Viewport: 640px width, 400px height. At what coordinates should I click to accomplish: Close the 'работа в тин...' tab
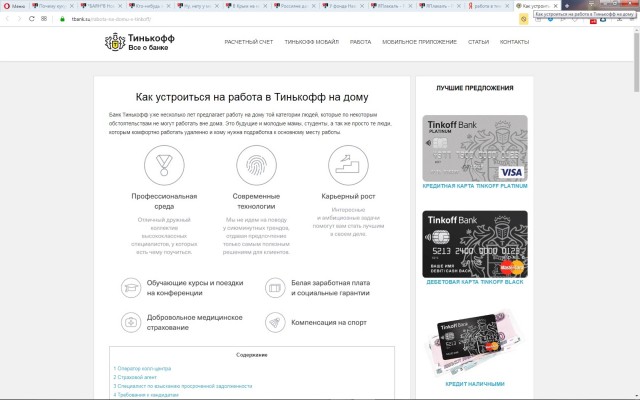point(507,6)
